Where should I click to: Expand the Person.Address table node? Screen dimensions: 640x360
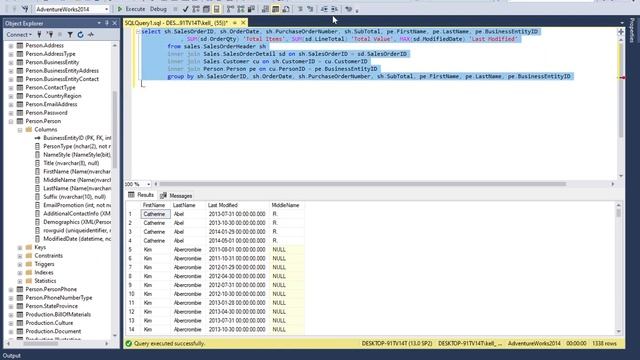(11, 45)
